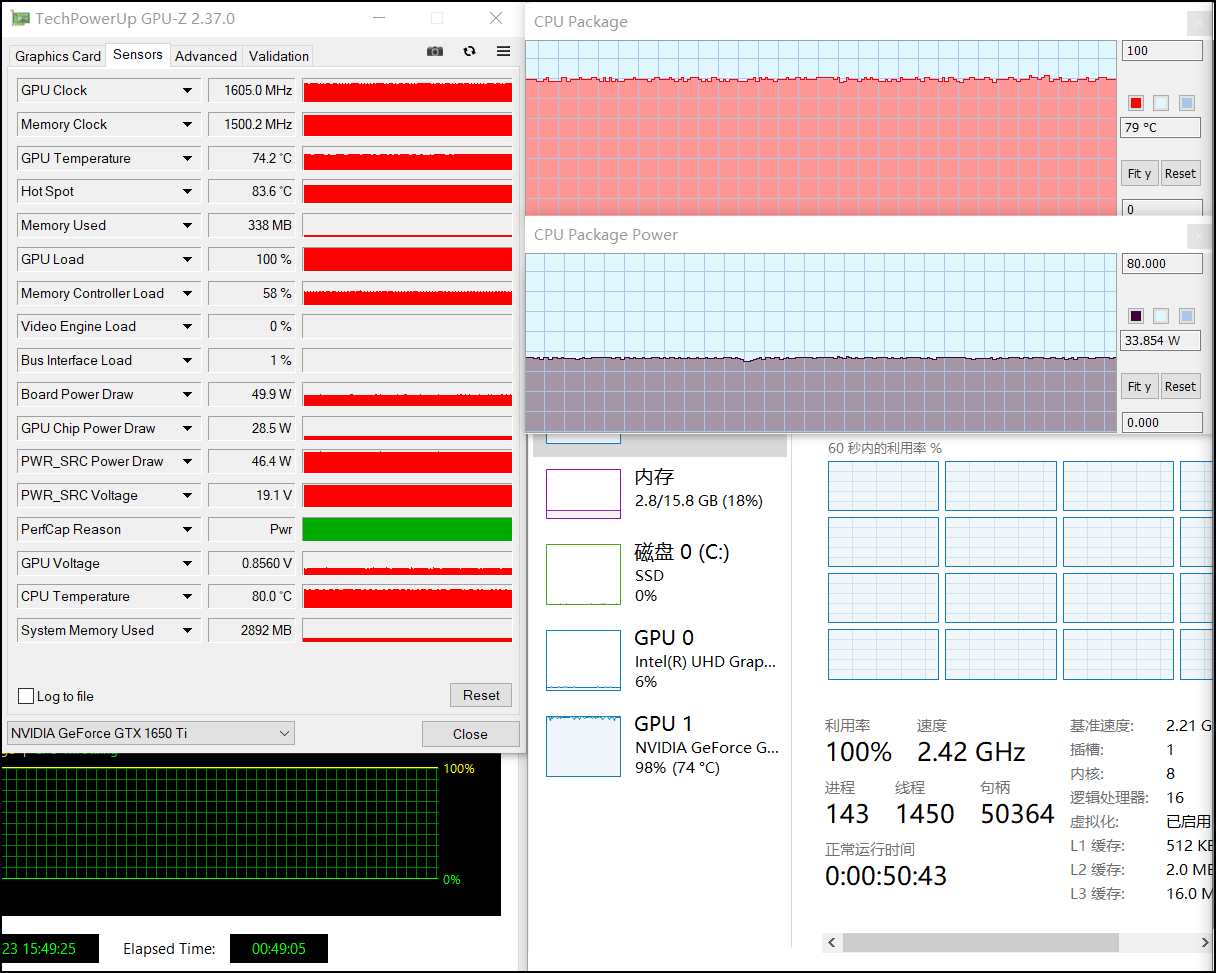Enable the Log to file checkbox
Viewport: 1216px width, 973px height.
pyautogui.click(x=27, y=696)
